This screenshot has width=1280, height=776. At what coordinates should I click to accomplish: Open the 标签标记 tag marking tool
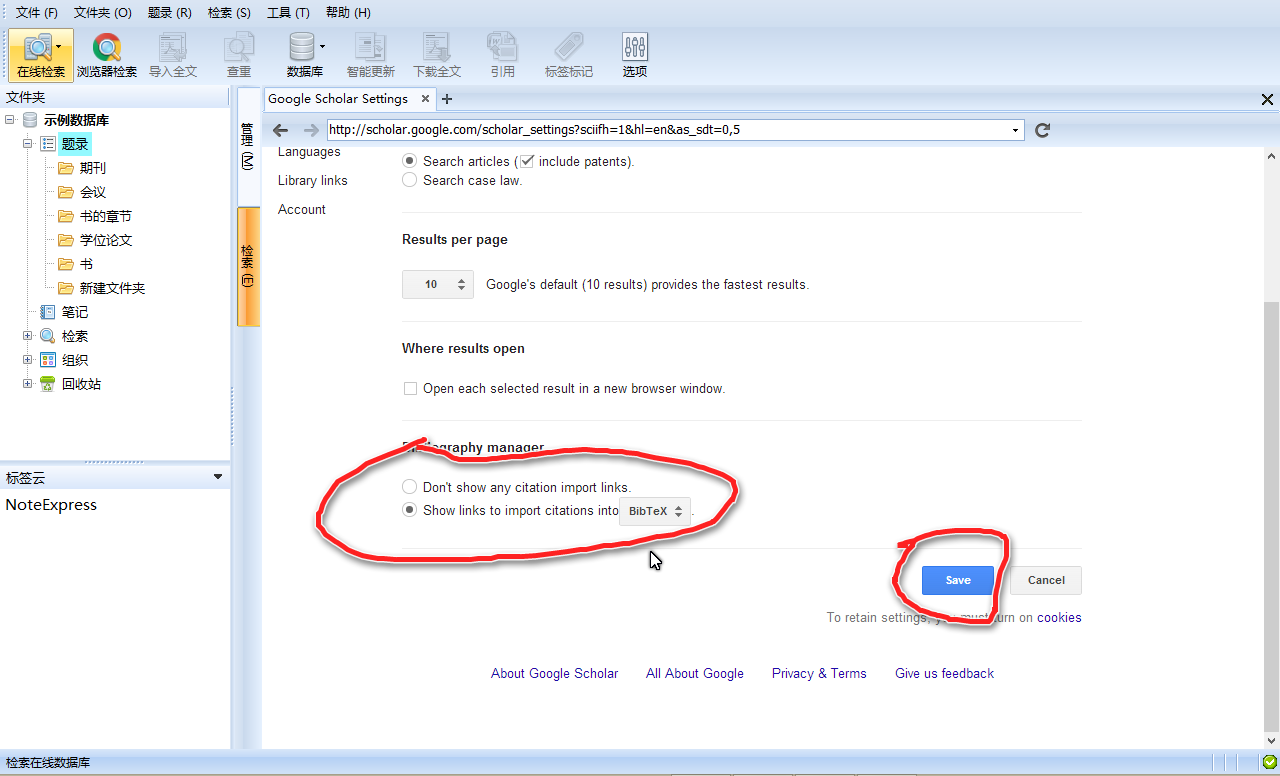click(x=569, y=55)
